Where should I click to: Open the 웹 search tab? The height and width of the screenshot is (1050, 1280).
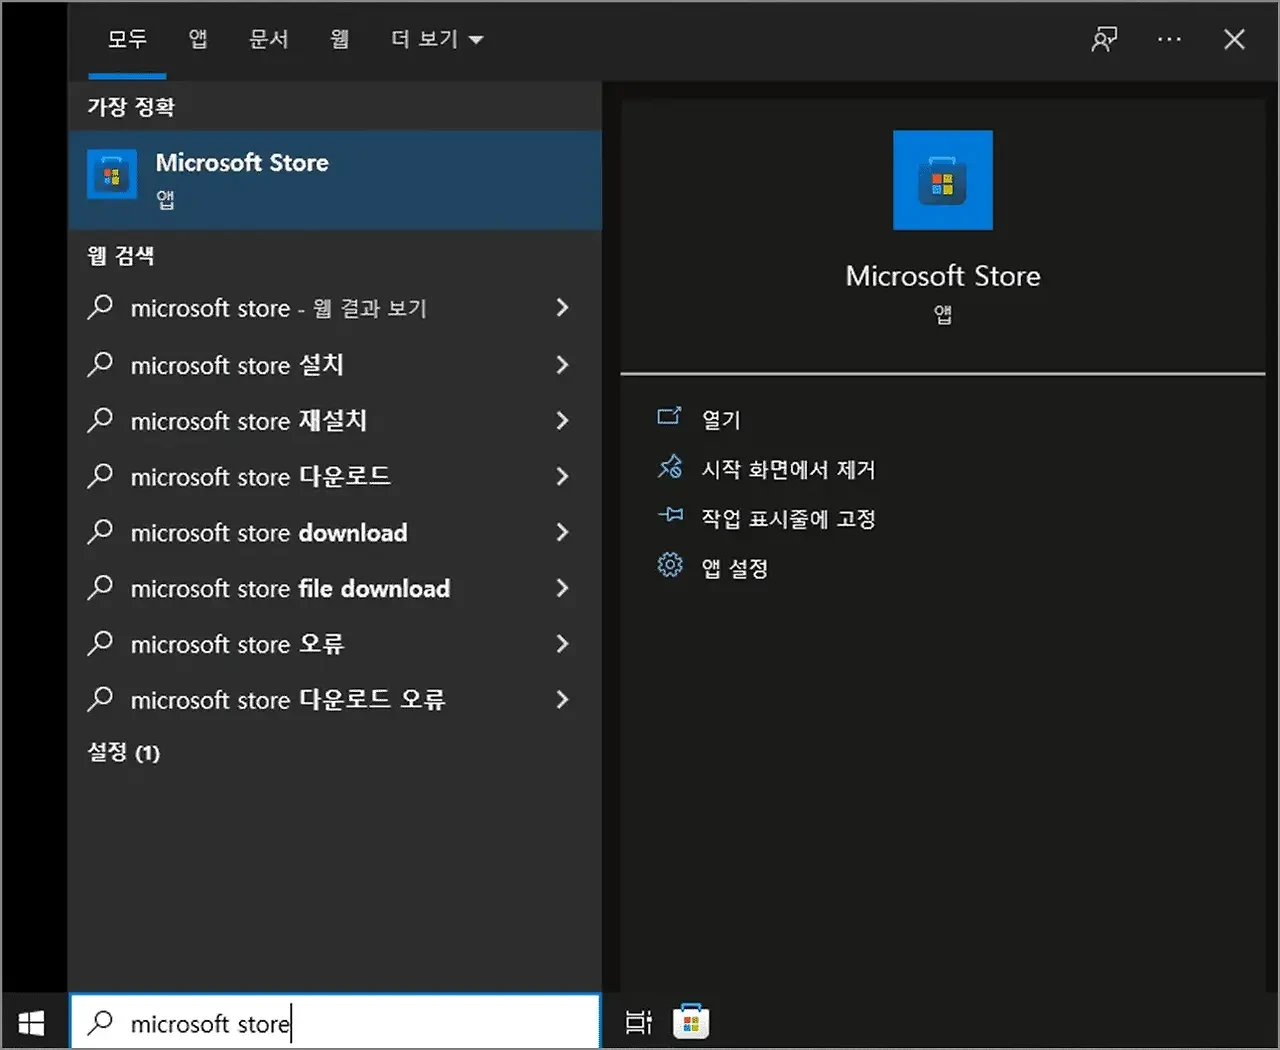(x=339, y=39)
